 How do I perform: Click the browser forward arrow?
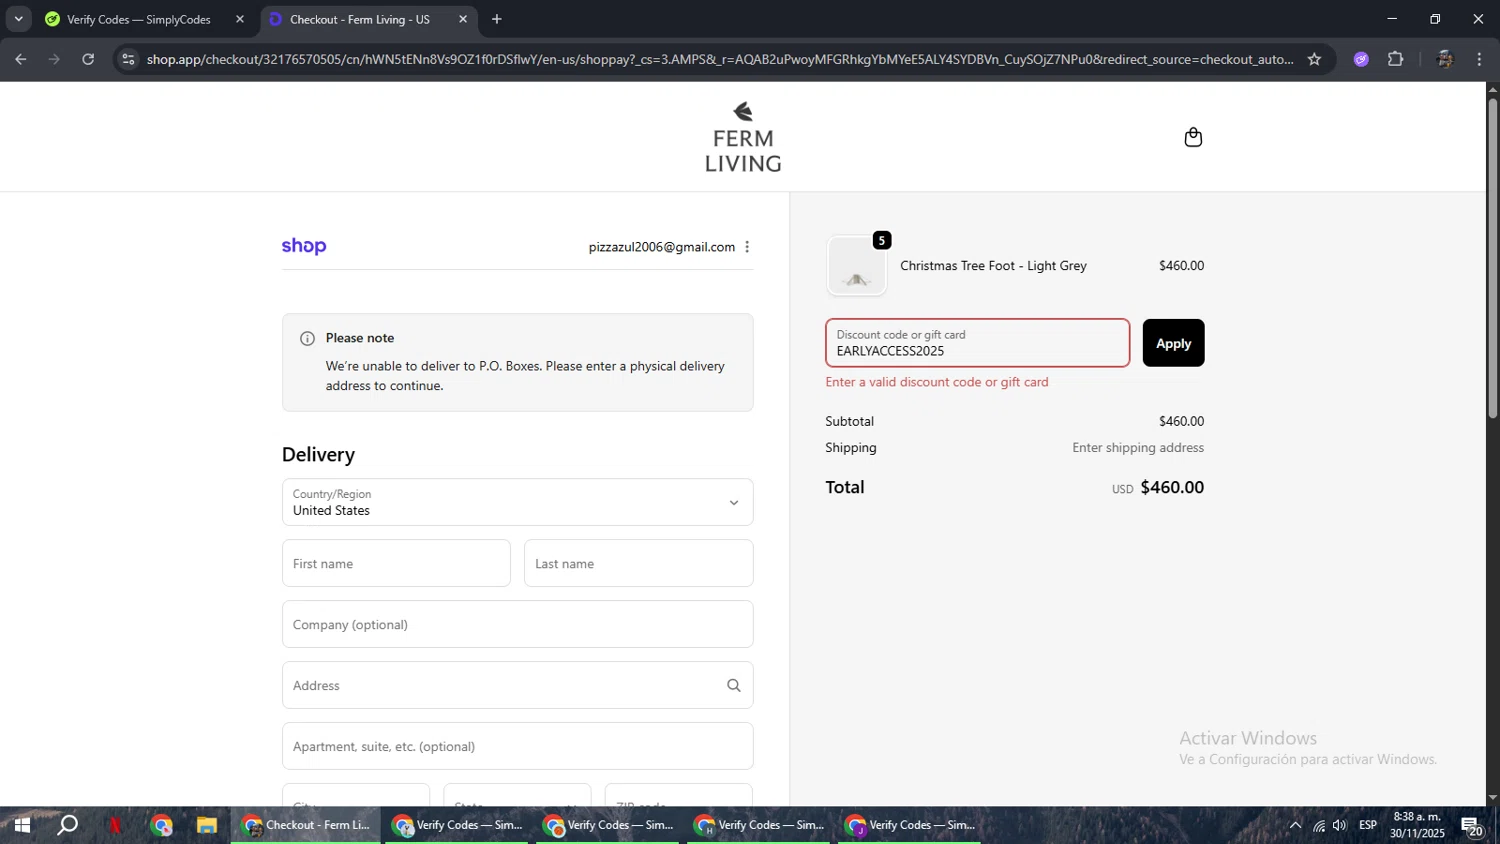[x=54, y=59]
